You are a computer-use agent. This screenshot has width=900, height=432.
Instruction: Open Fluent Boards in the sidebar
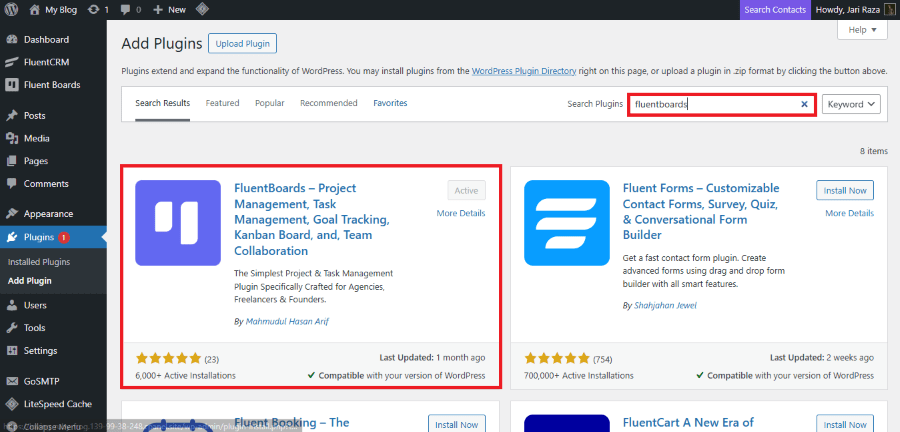tap(53, 85)
